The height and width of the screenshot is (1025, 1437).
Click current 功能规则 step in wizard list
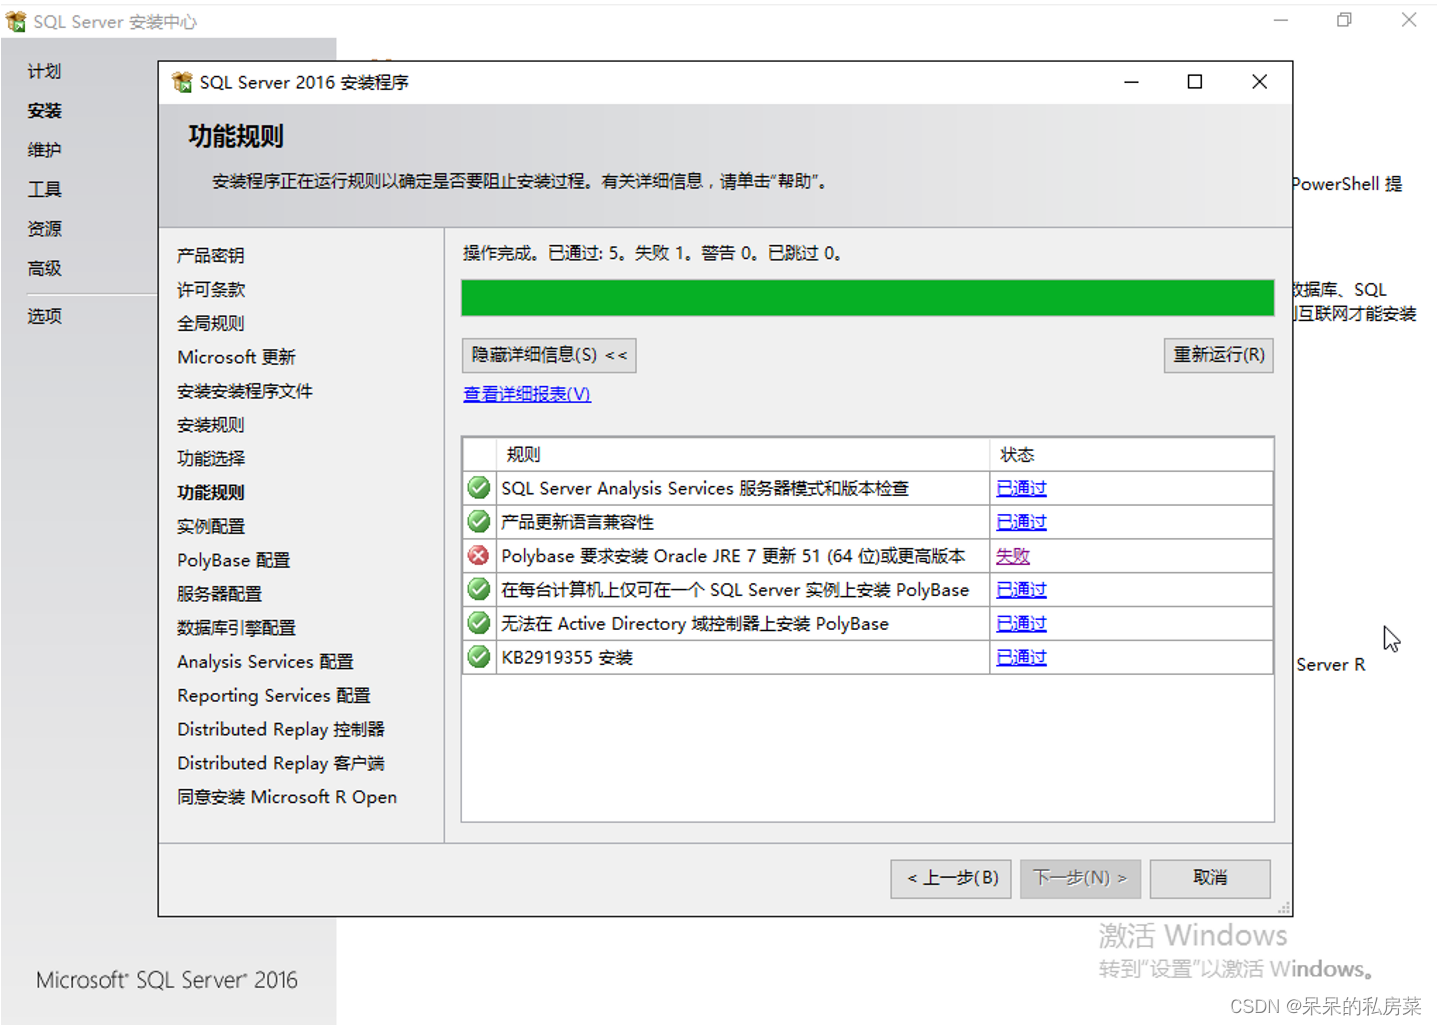coord(210,492)
